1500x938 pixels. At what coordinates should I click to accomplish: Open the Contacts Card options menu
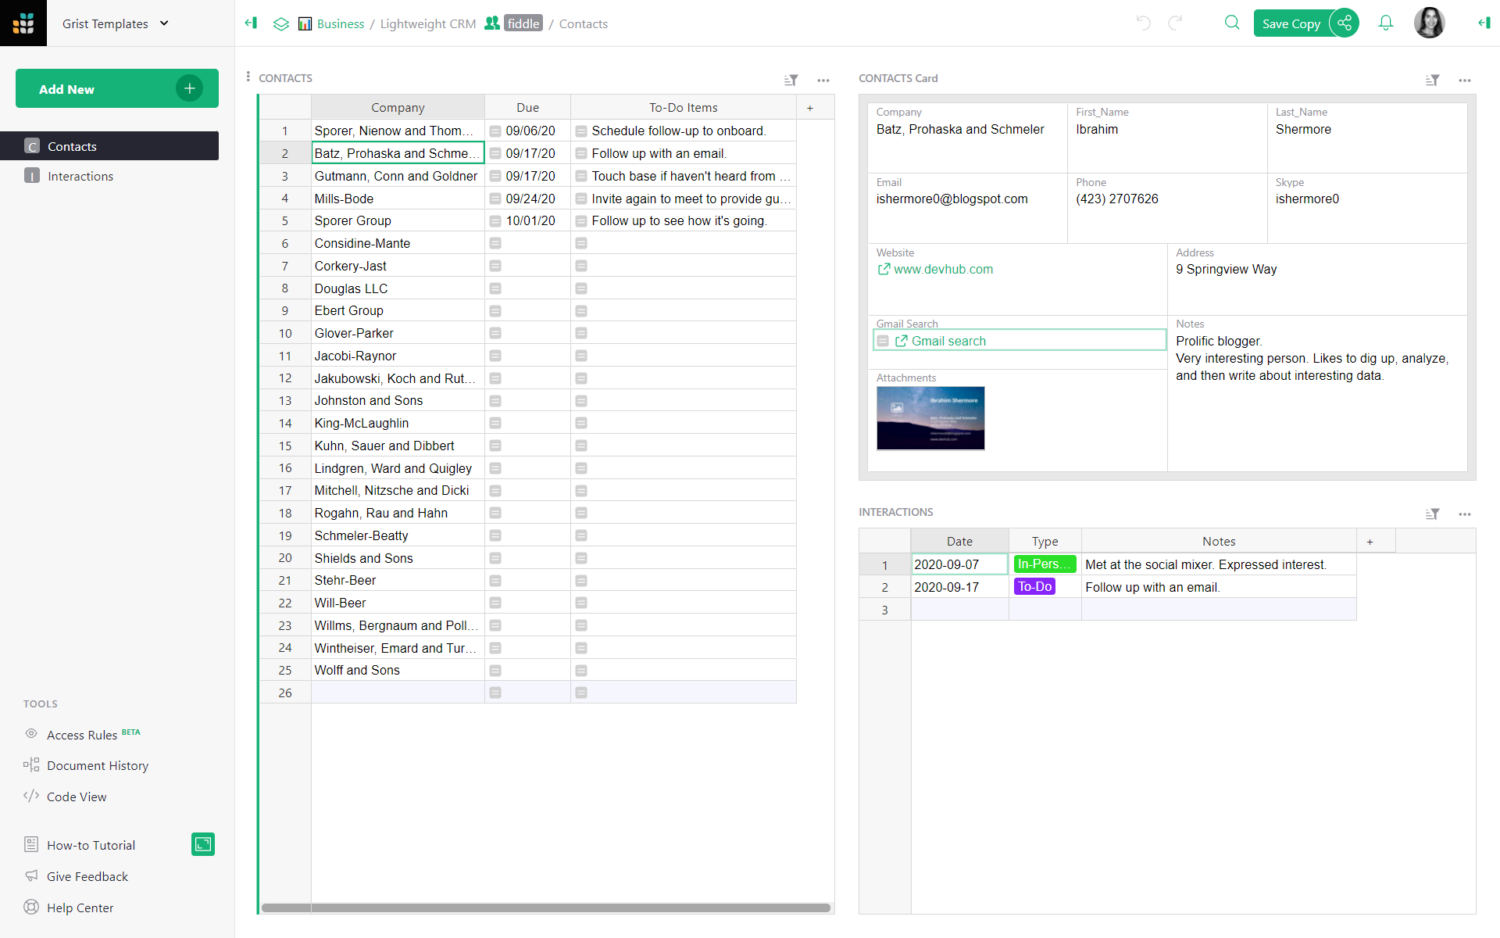[x=1464, y=78]
